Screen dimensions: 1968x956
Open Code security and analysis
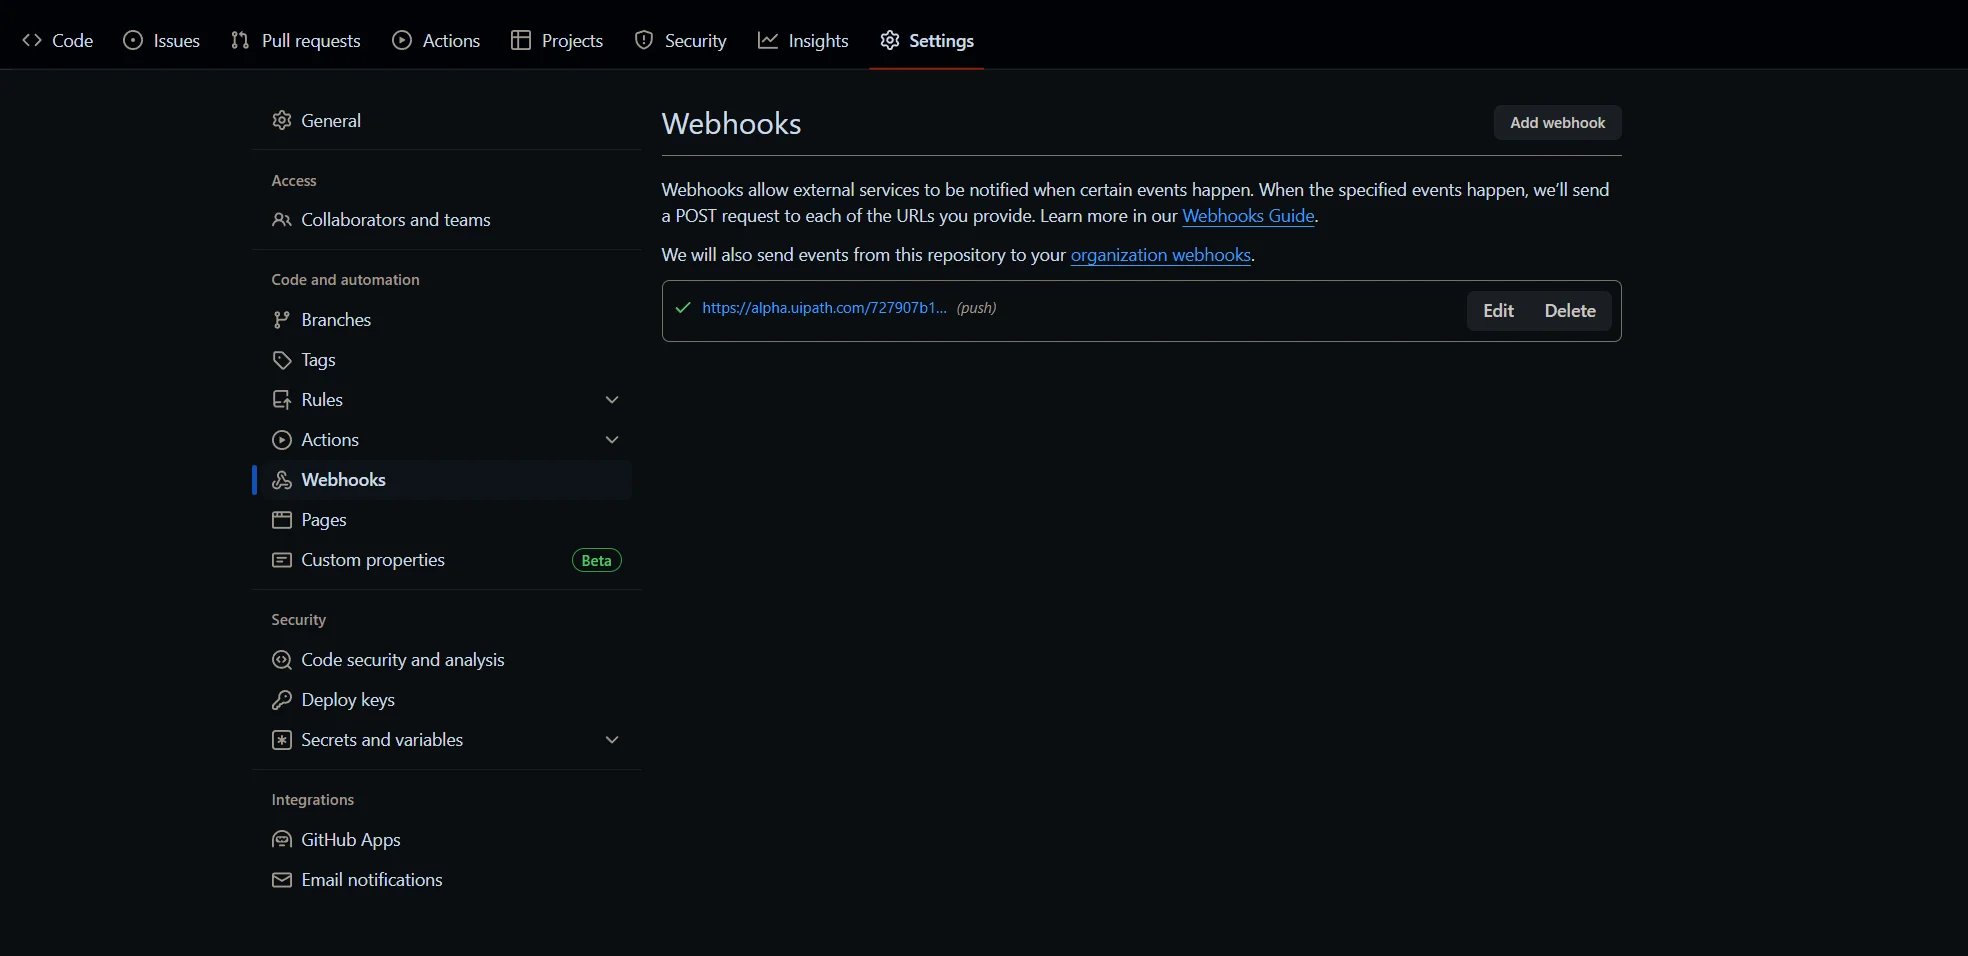pos(401,660)
